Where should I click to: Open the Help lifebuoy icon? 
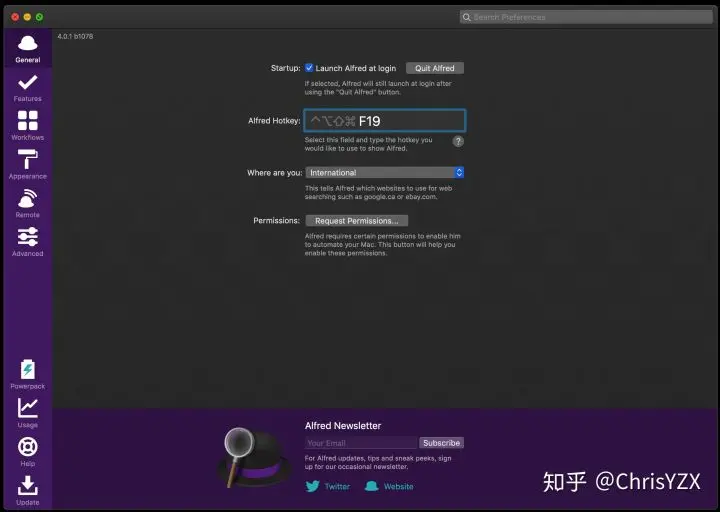click(28, 447)
